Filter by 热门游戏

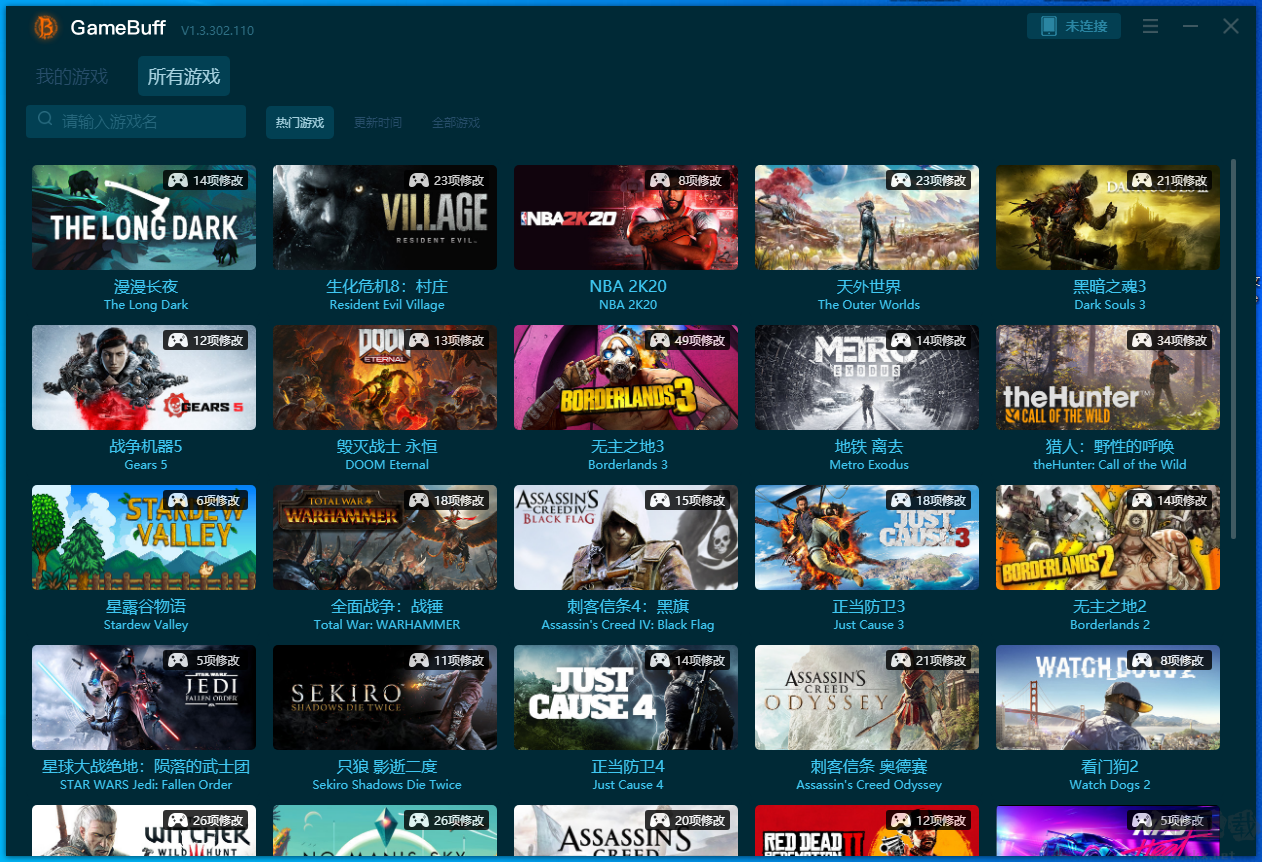(300, 123)
